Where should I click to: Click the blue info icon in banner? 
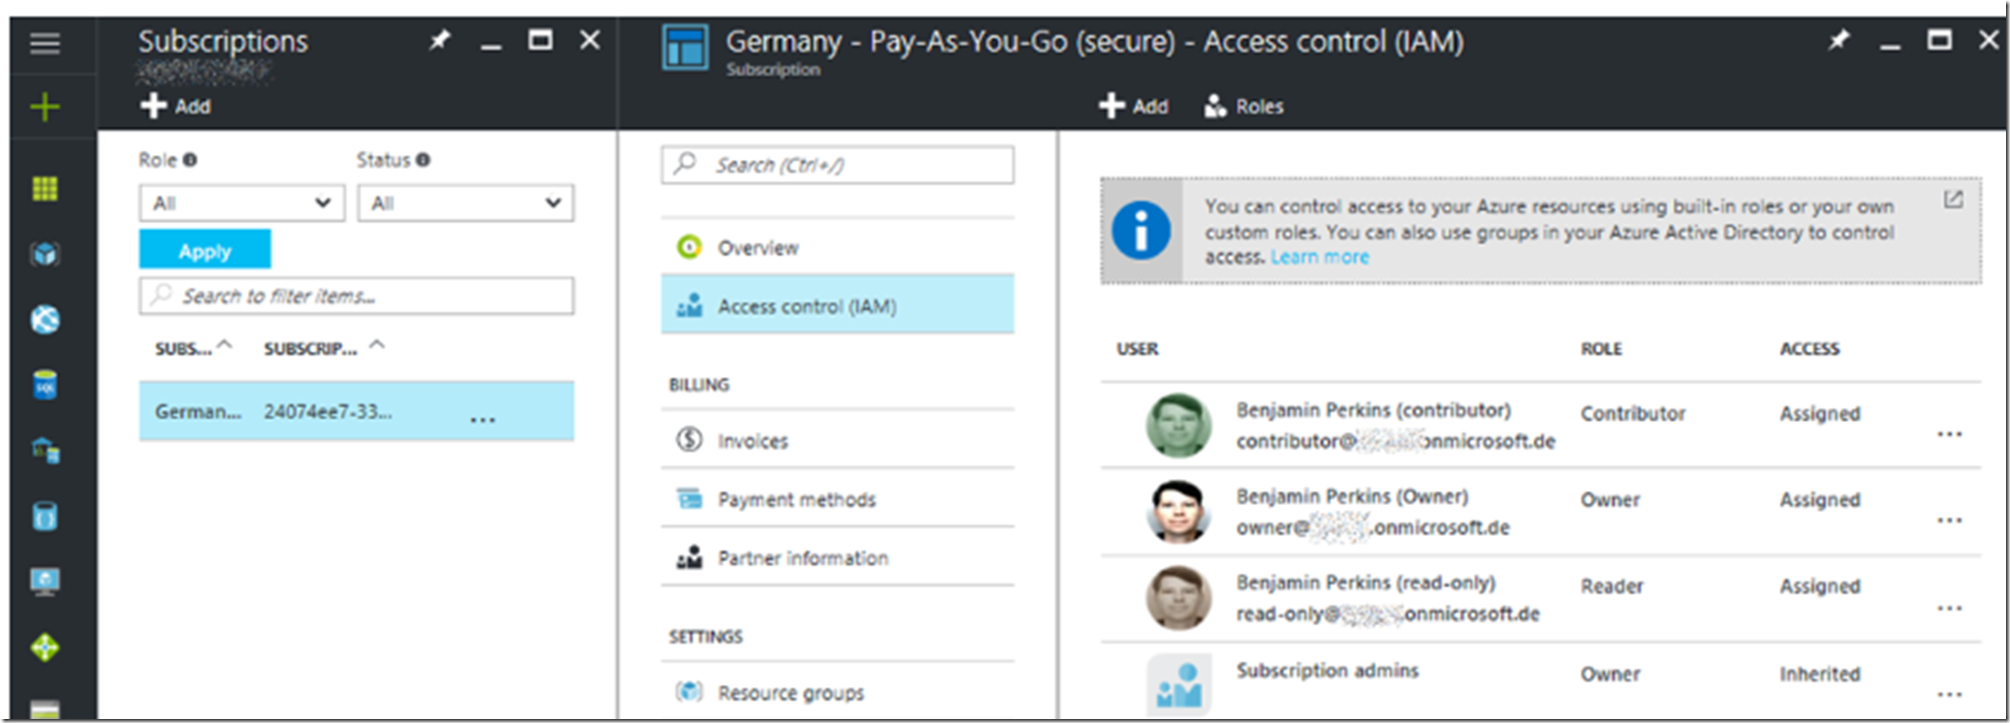tap(1141, 230)
